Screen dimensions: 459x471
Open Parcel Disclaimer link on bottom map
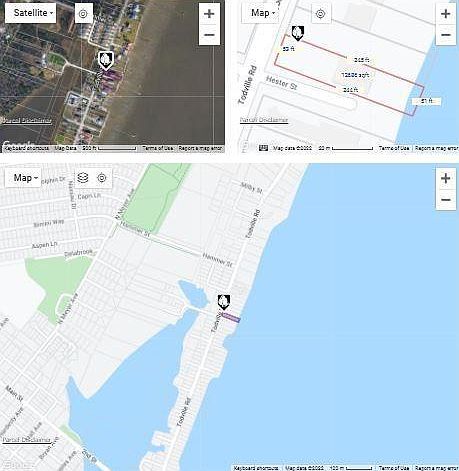pyautogui.click(x=27, y=440)
